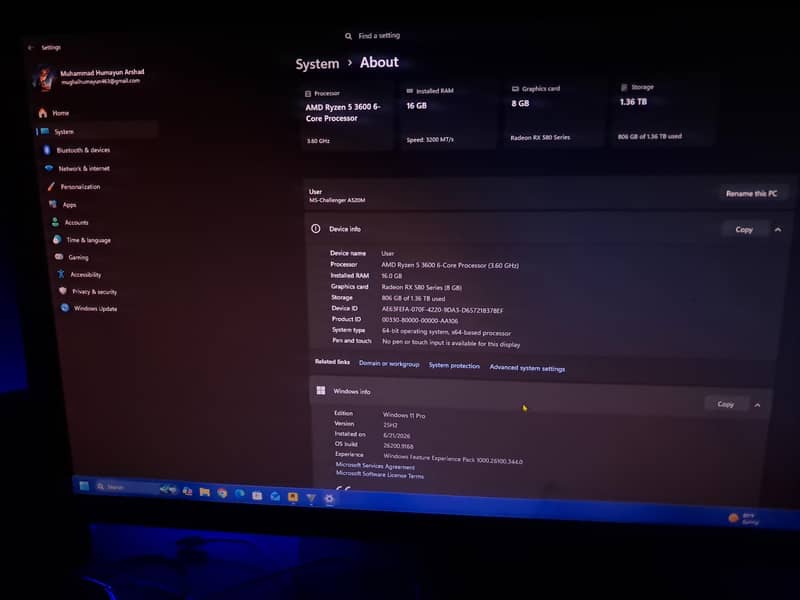Image resolution: width=800 pixels, height=600 pixels.
Task: Click the Processor card at top
Action: tap(347, 116)
